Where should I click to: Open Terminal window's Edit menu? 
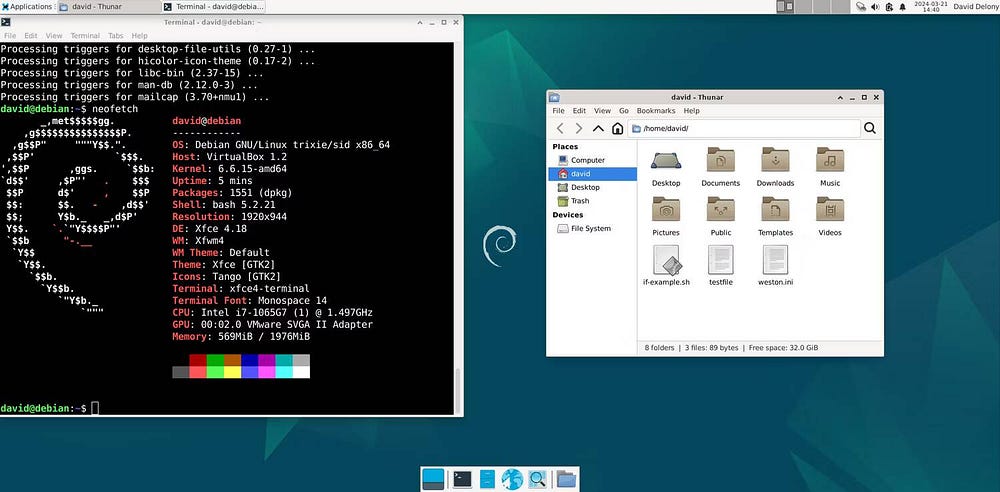(x=31, y=36)
